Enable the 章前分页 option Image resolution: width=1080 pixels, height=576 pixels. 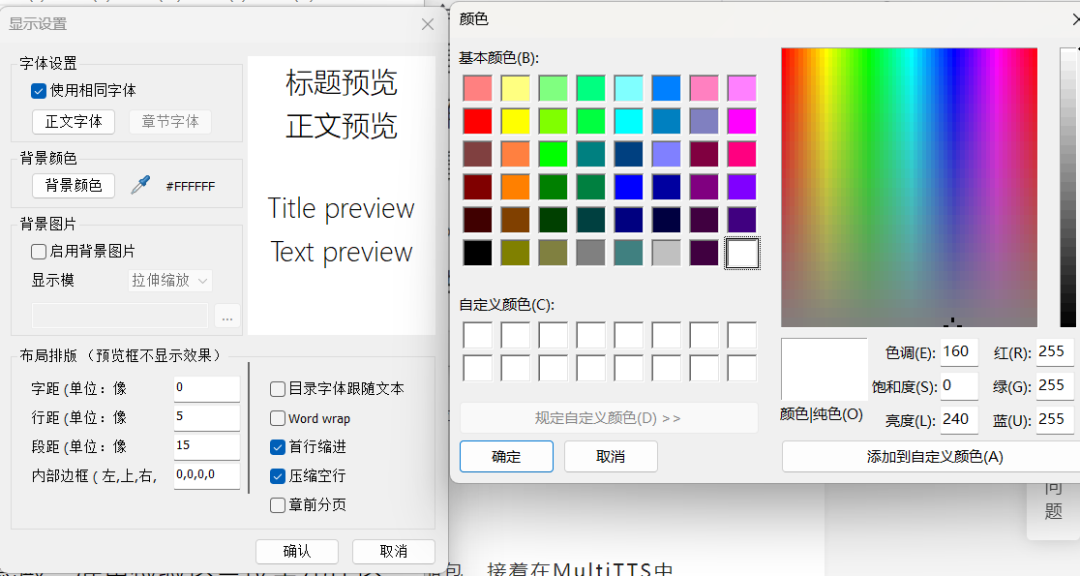[278, 505]
